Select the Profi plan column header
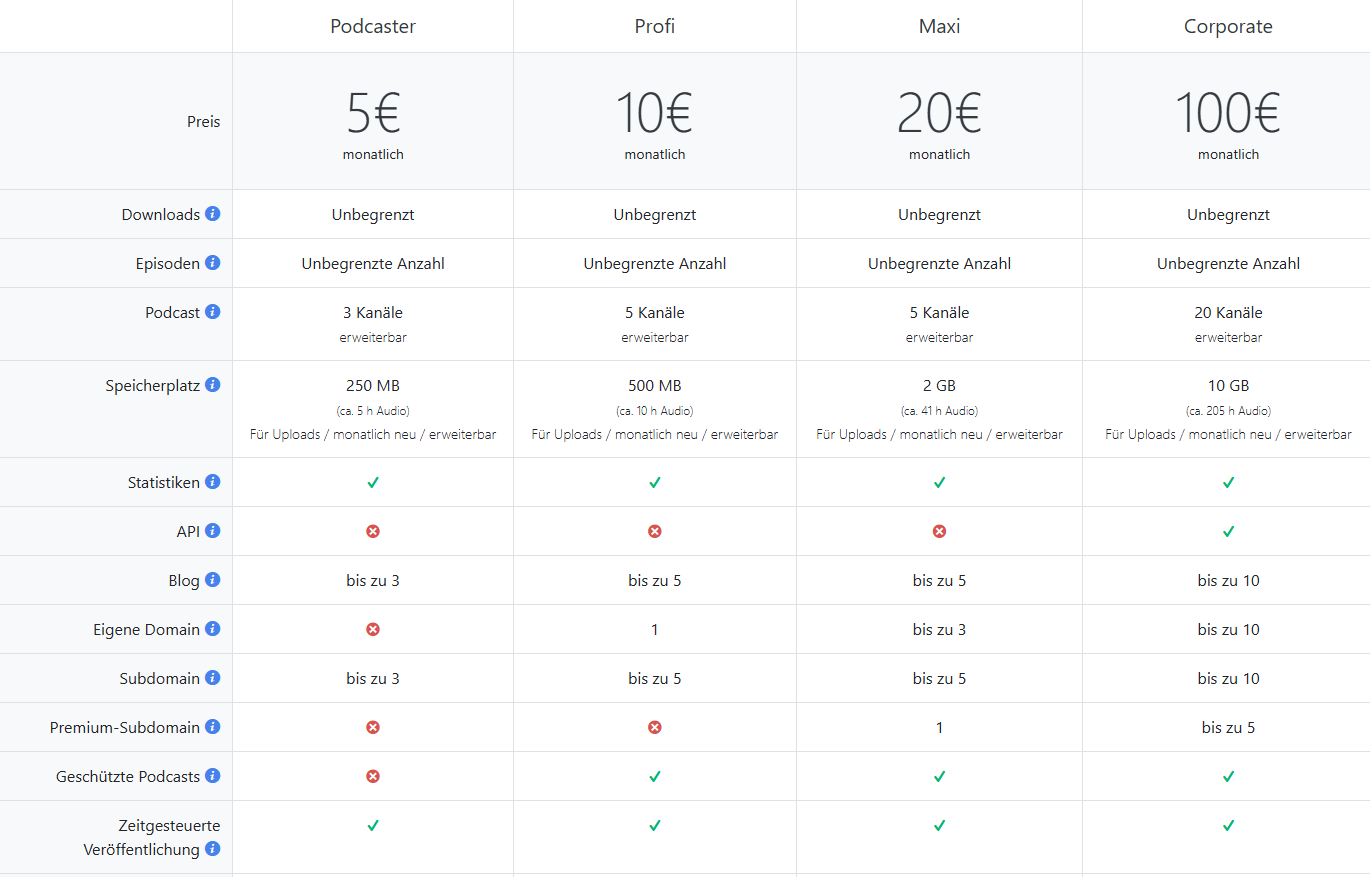This screenshot has width=1370, height=877. [x=655, y=26]
